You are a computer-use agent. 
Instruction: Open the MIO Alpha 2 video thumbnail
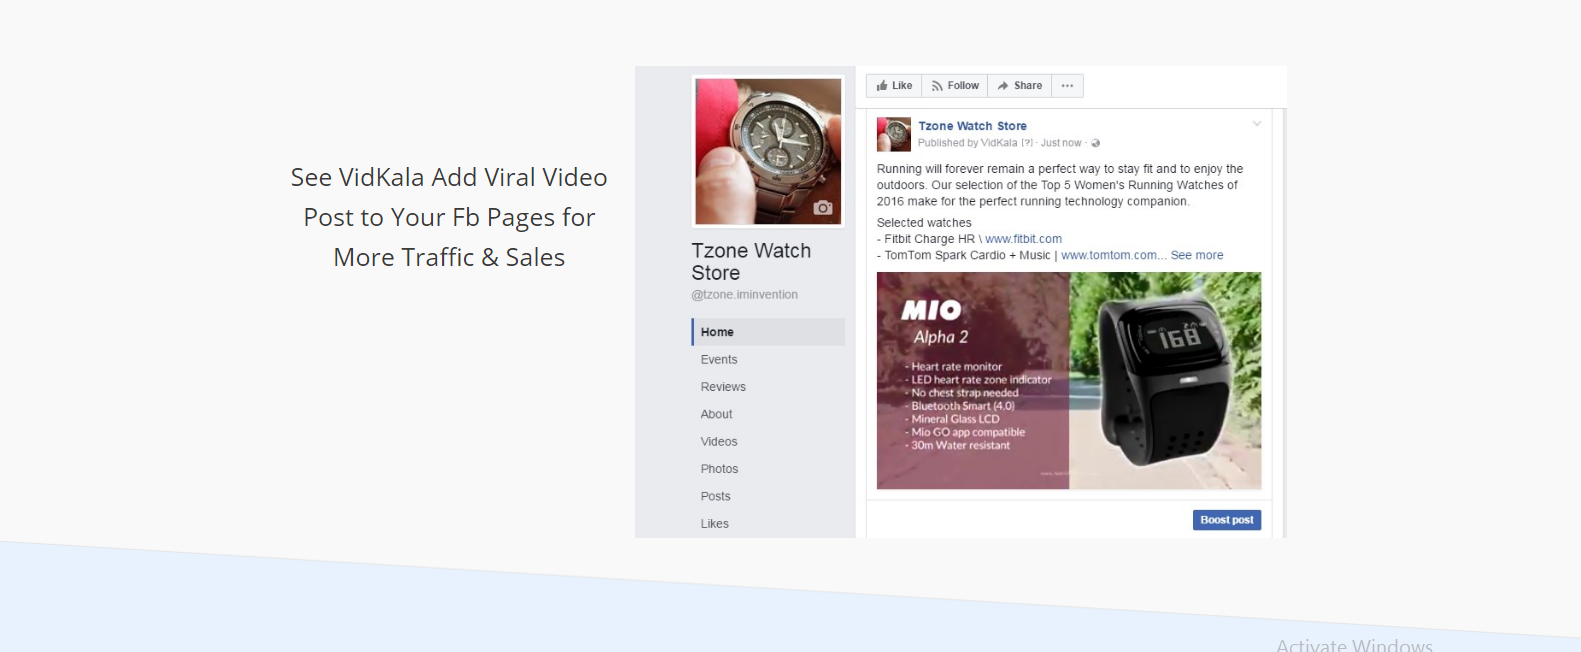(x=1069, y=381)
